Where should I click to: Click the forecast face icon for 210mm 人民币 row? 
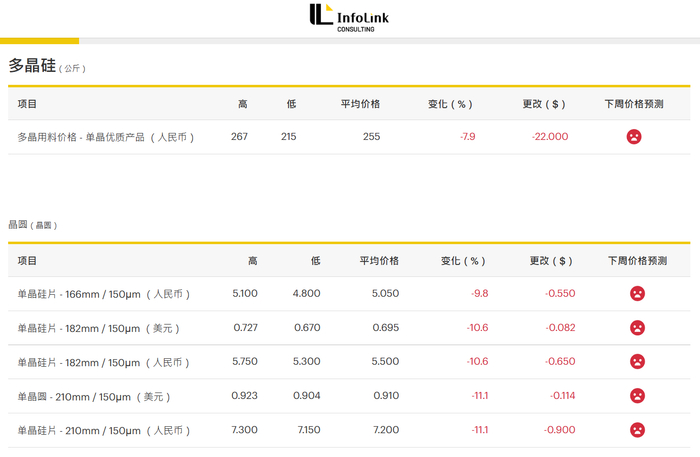[637, 430]
